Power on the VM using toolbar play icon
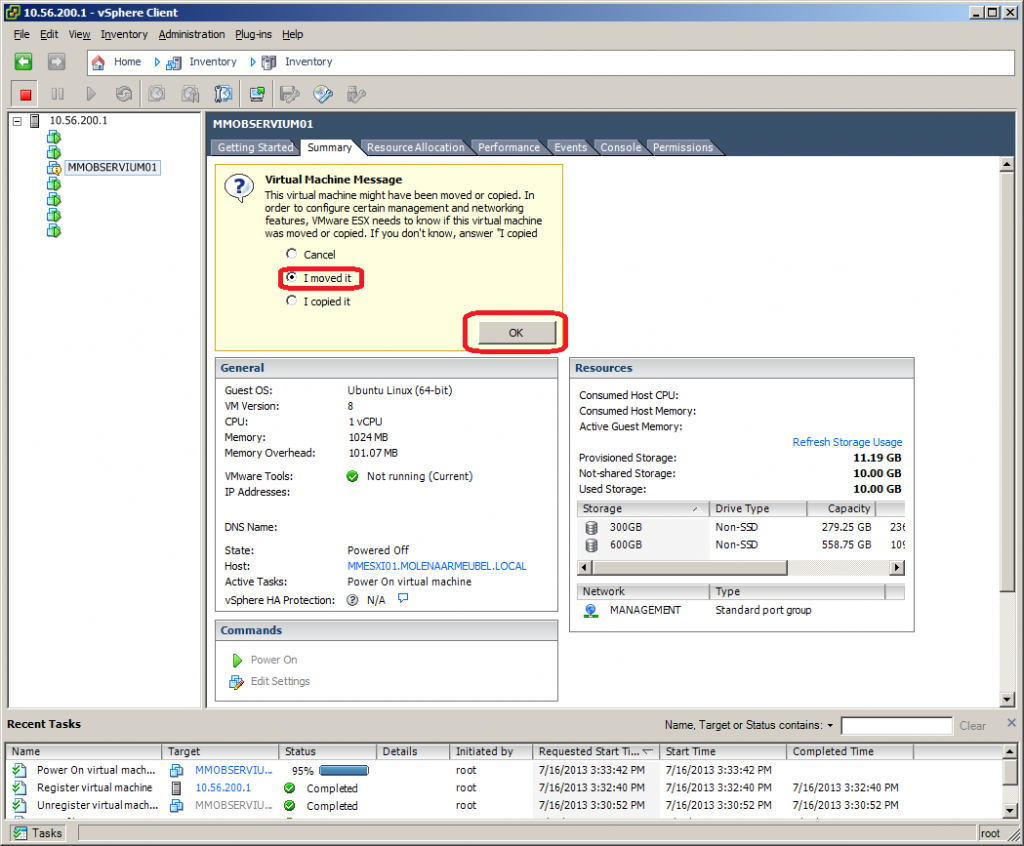 [x=91, y=95]
